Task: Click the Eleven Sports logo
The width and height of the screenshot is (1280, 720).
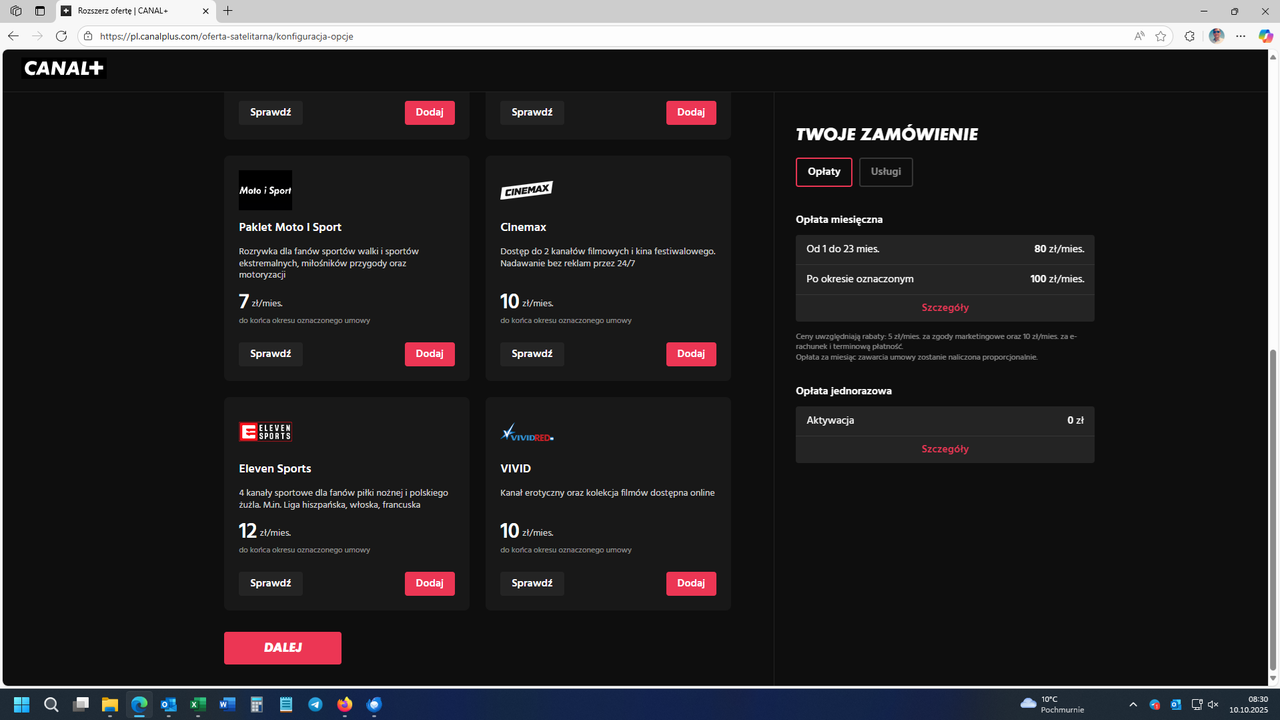Action: pyautogui.click(x=265, y=432)
